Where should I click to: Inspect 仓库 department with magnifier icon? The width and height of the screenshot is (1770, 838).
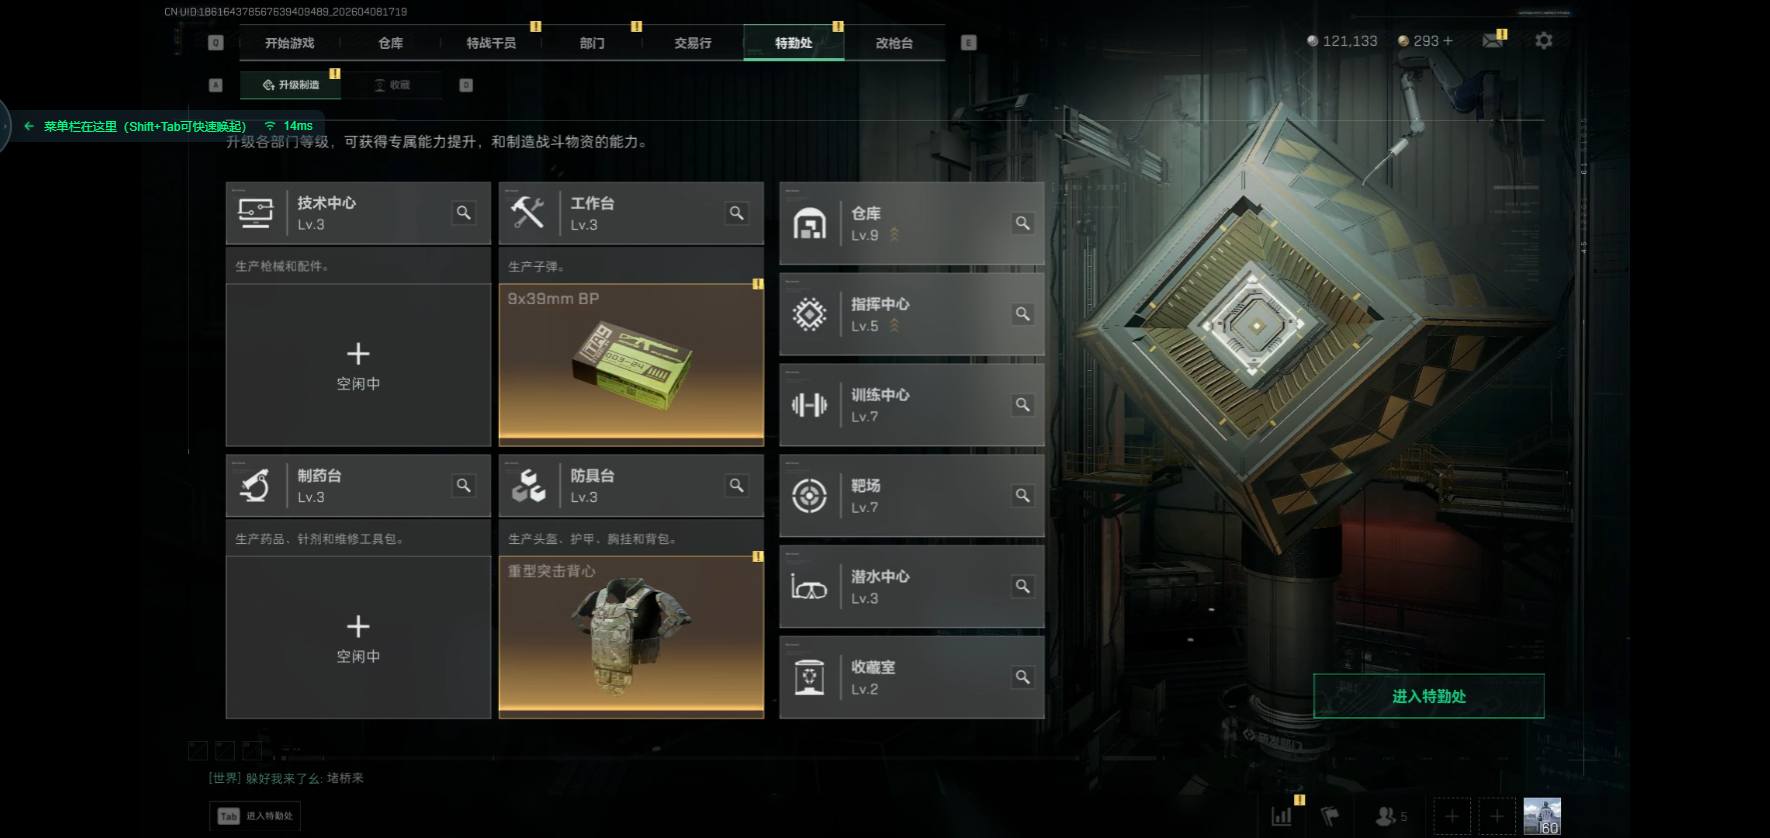tap(1022, 223)
